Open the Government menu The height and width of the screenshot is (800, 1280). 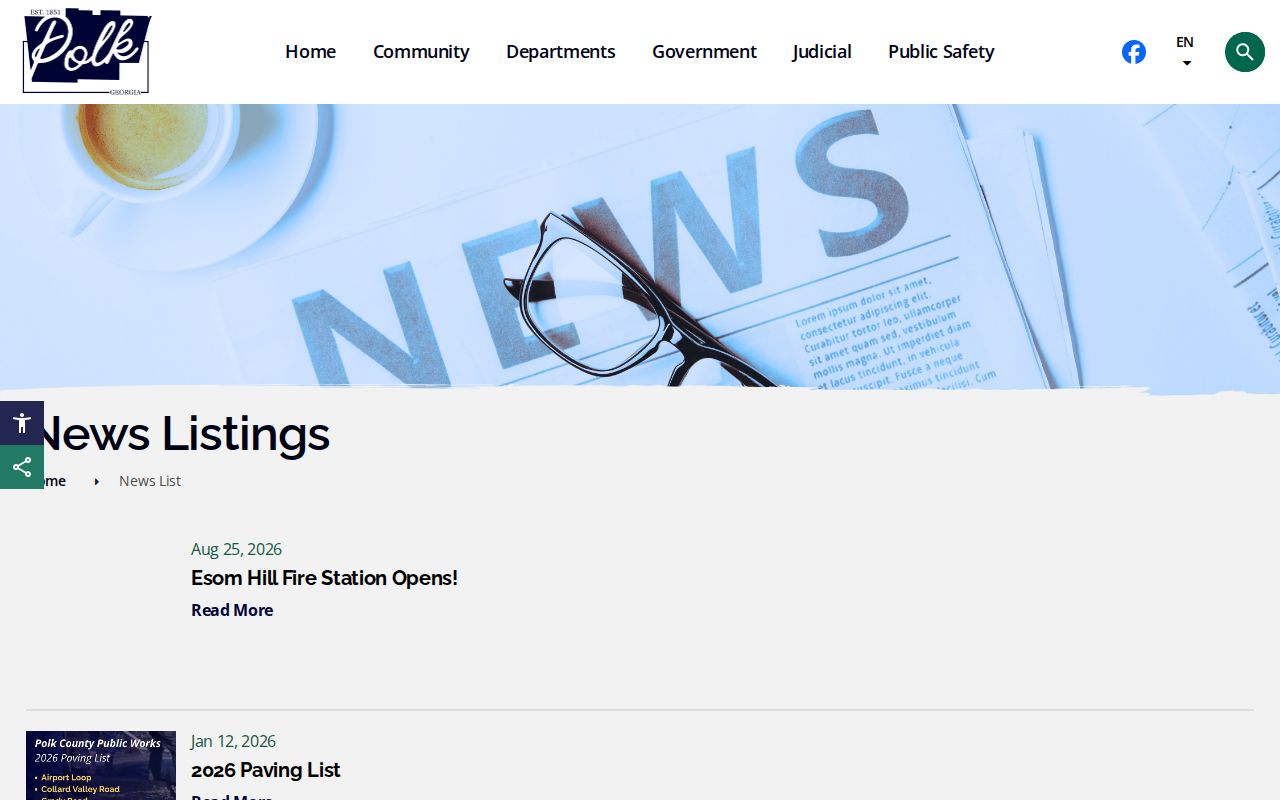(x=704, y=51)
